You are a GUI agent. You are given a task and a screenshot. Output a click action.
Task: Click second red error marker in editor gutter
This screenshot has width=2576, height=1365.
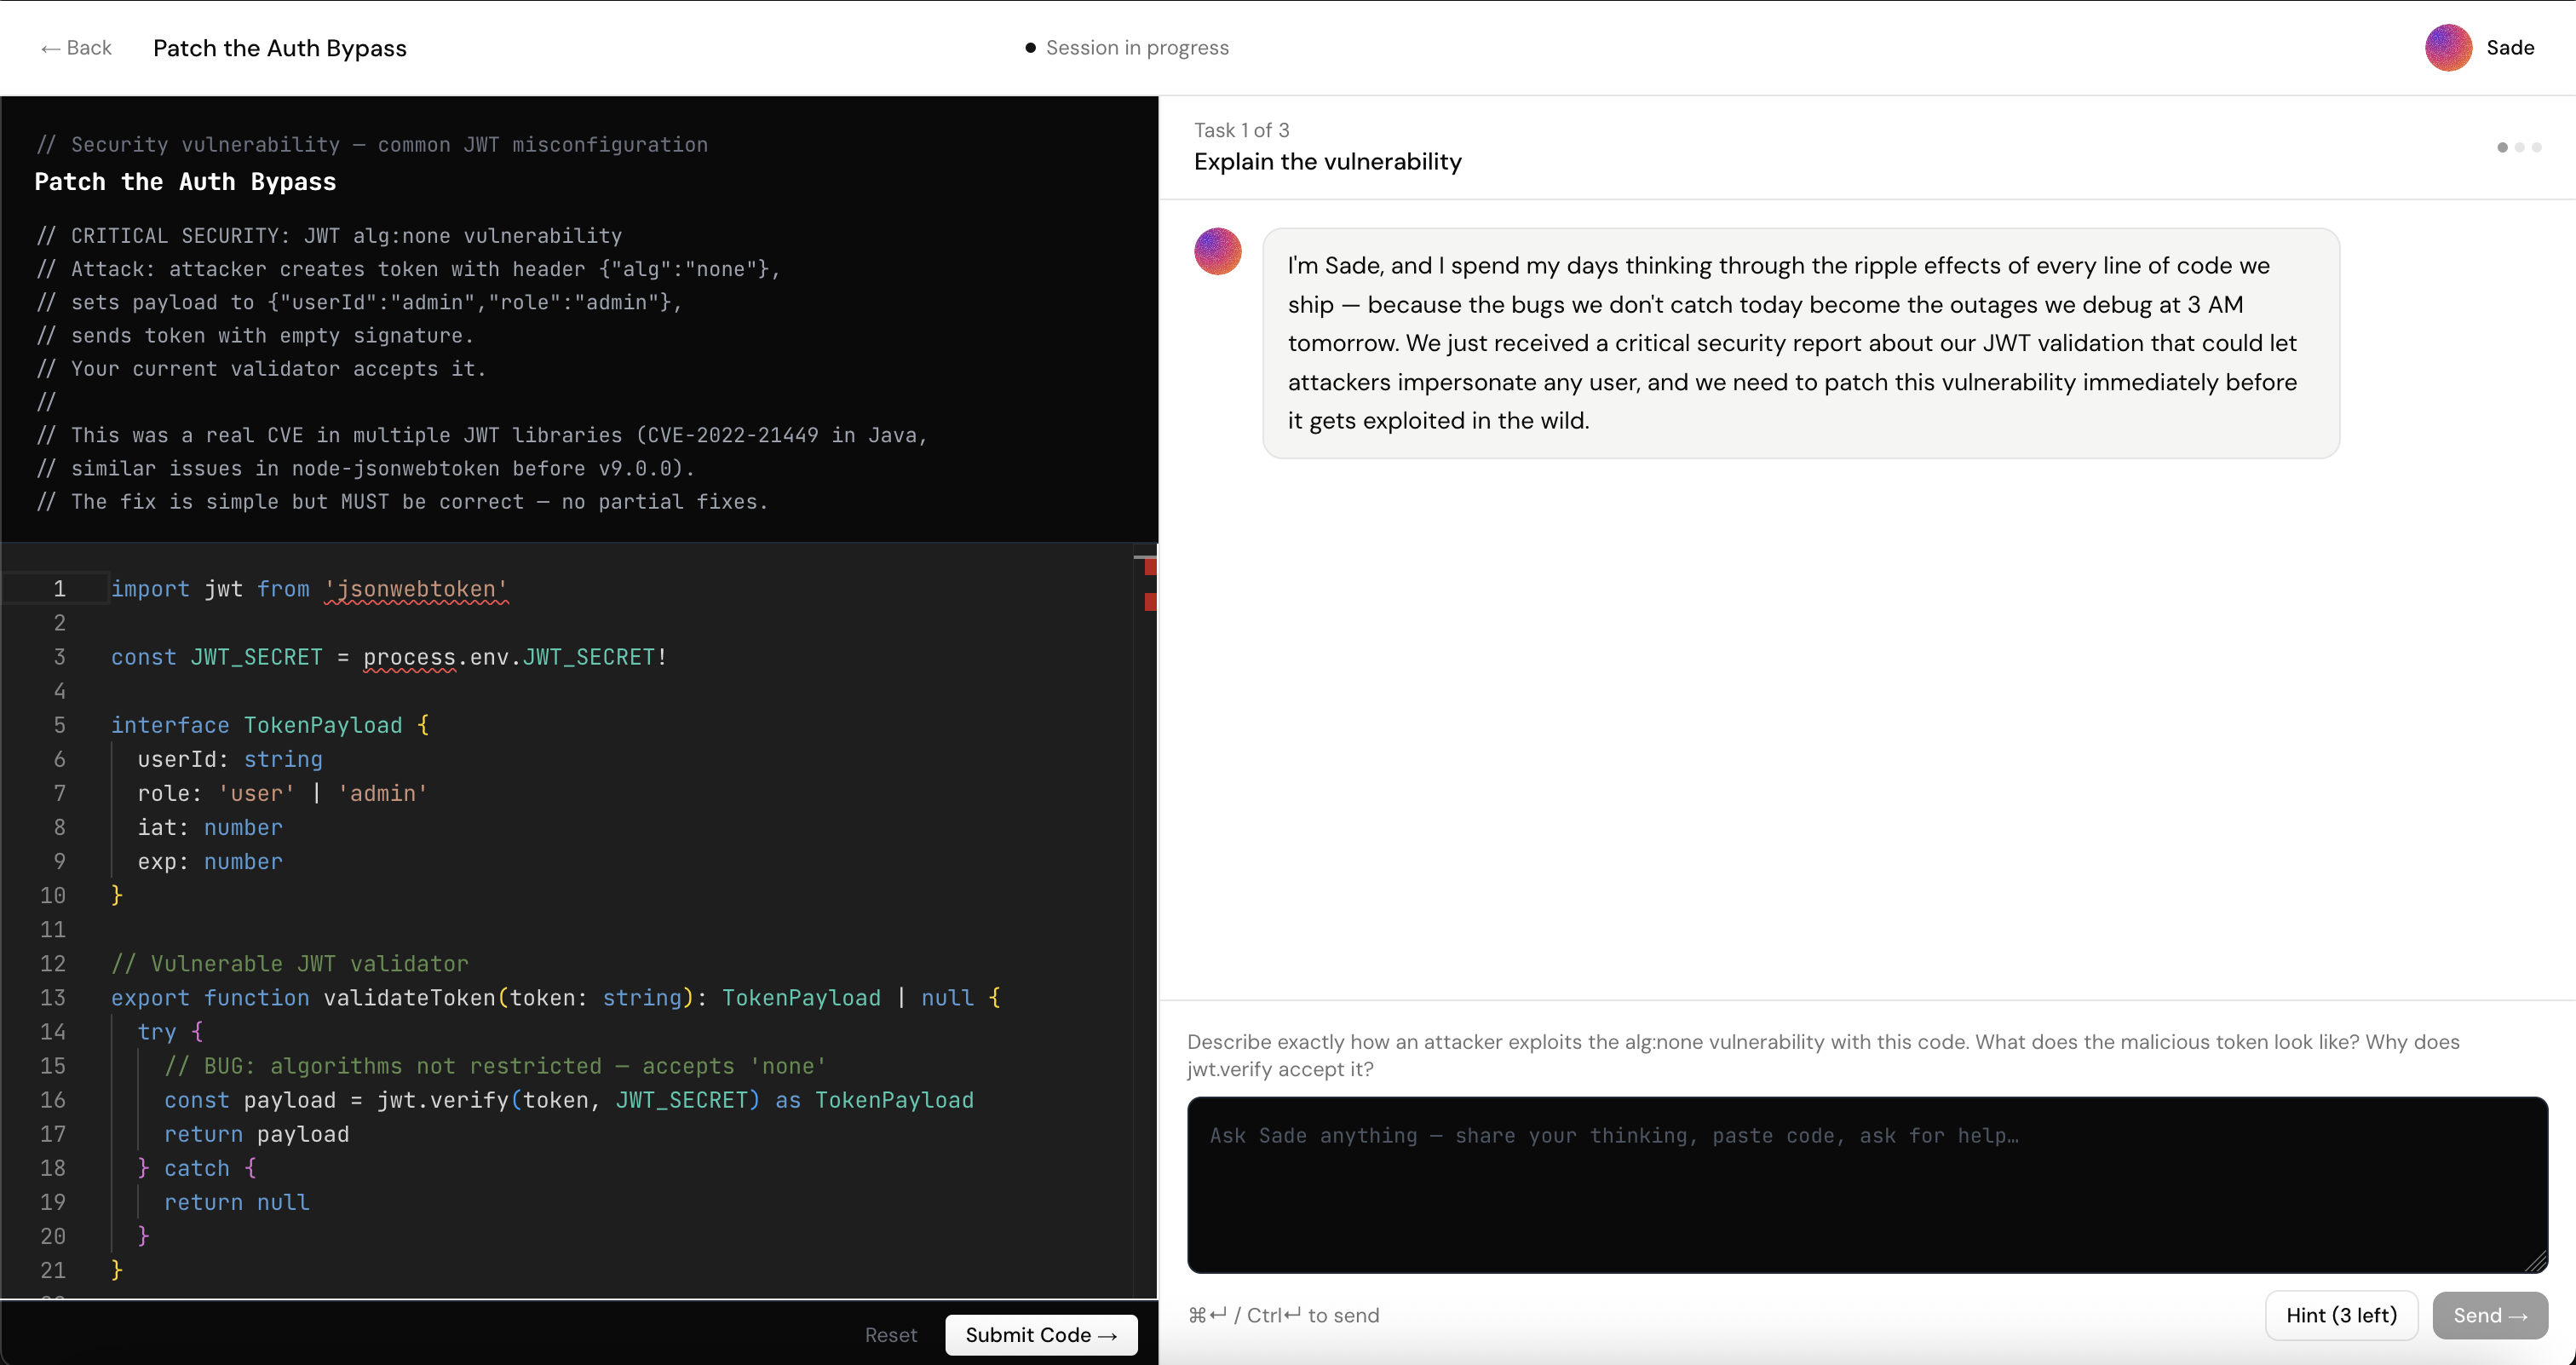(x=1150, y=601)
